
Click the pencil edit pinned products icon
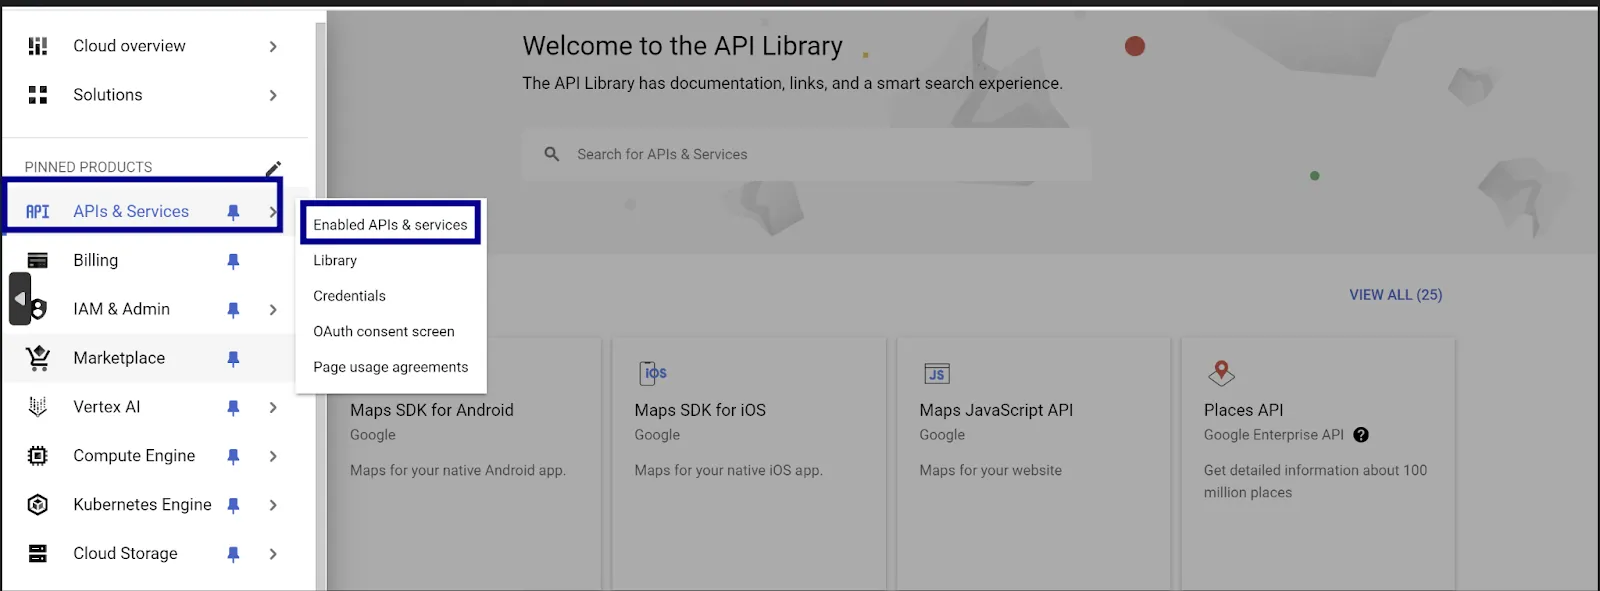click(x=273, y=168)
